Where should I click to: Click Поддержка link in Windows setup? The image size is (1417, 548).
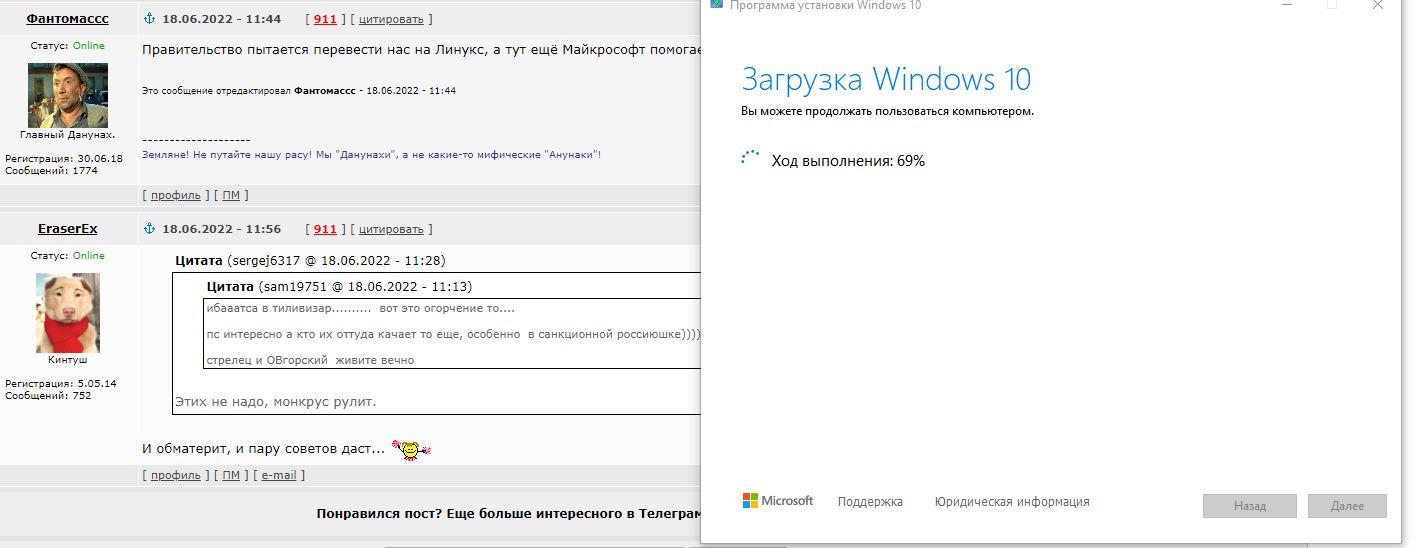[870, 502]
